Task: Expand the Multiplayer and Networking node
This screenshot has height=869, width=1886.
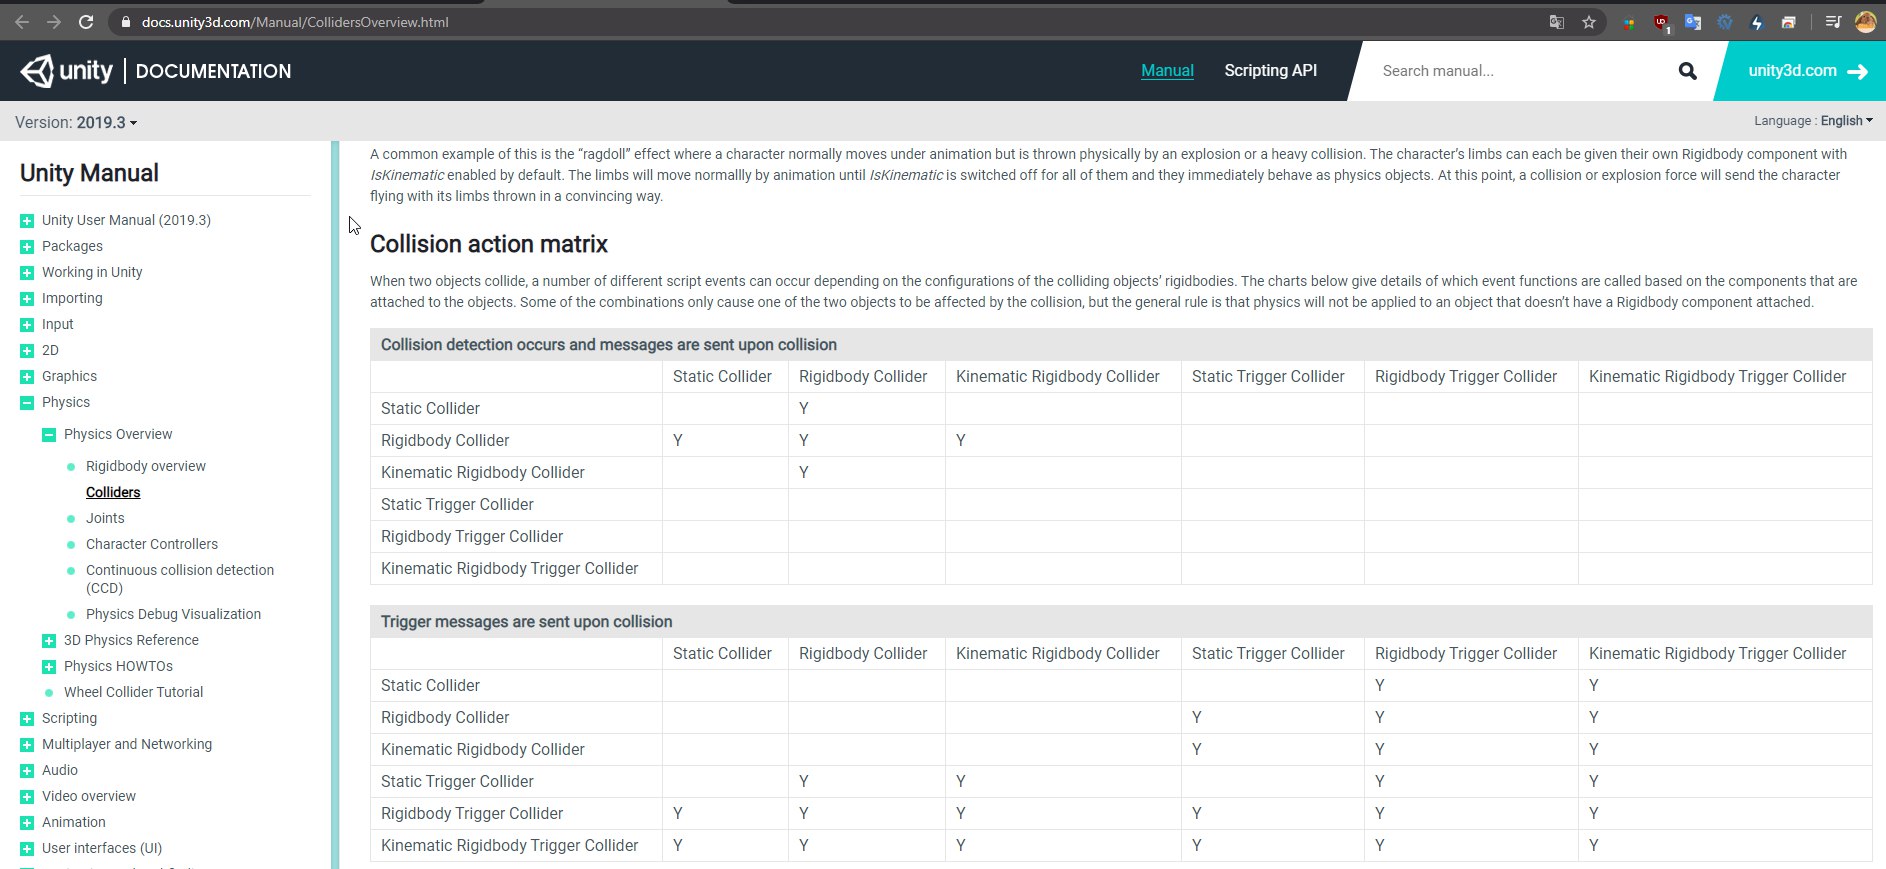Action: [x=27, y=745]
